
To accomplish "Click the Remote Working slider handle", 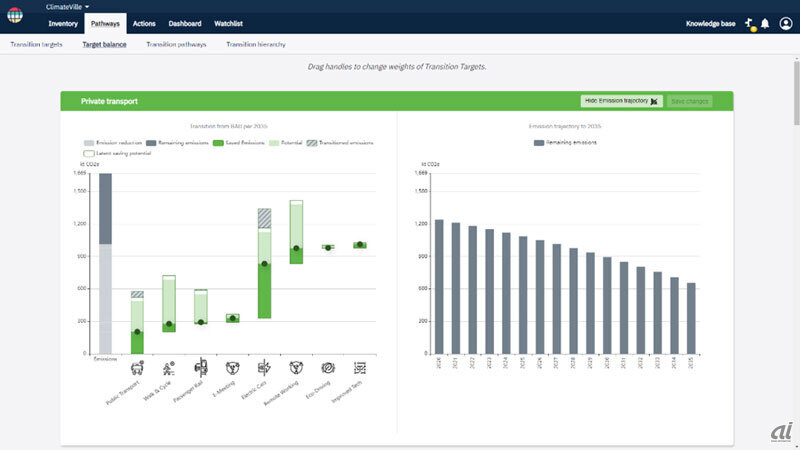I will (296, 248).
